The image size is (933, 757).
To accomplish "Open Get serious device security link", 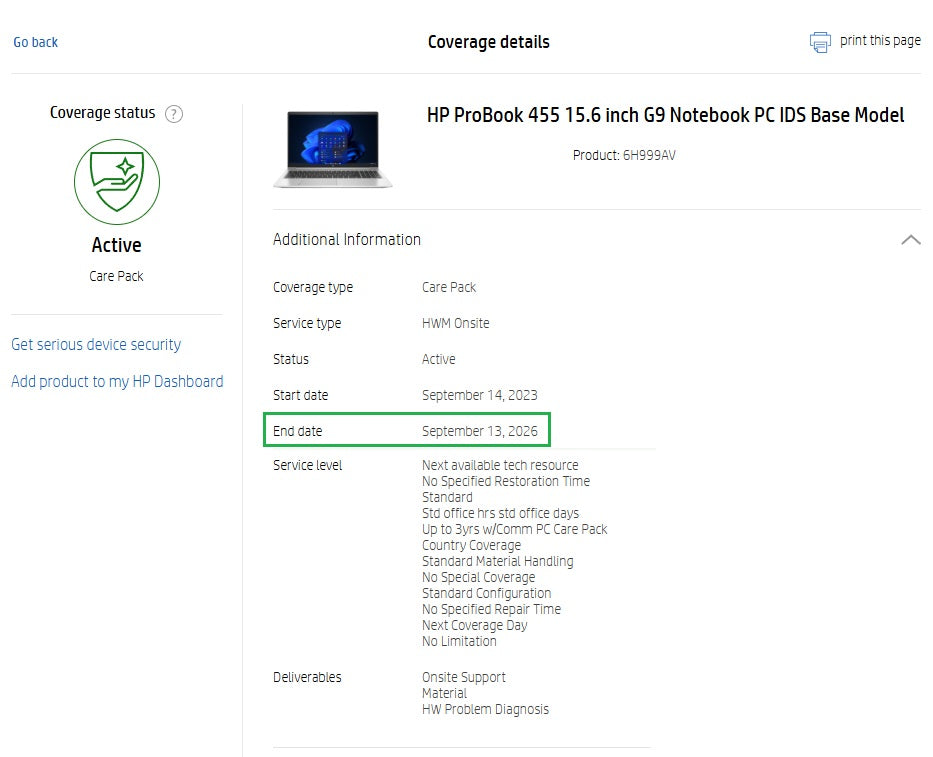I will [x=96, y=345].
